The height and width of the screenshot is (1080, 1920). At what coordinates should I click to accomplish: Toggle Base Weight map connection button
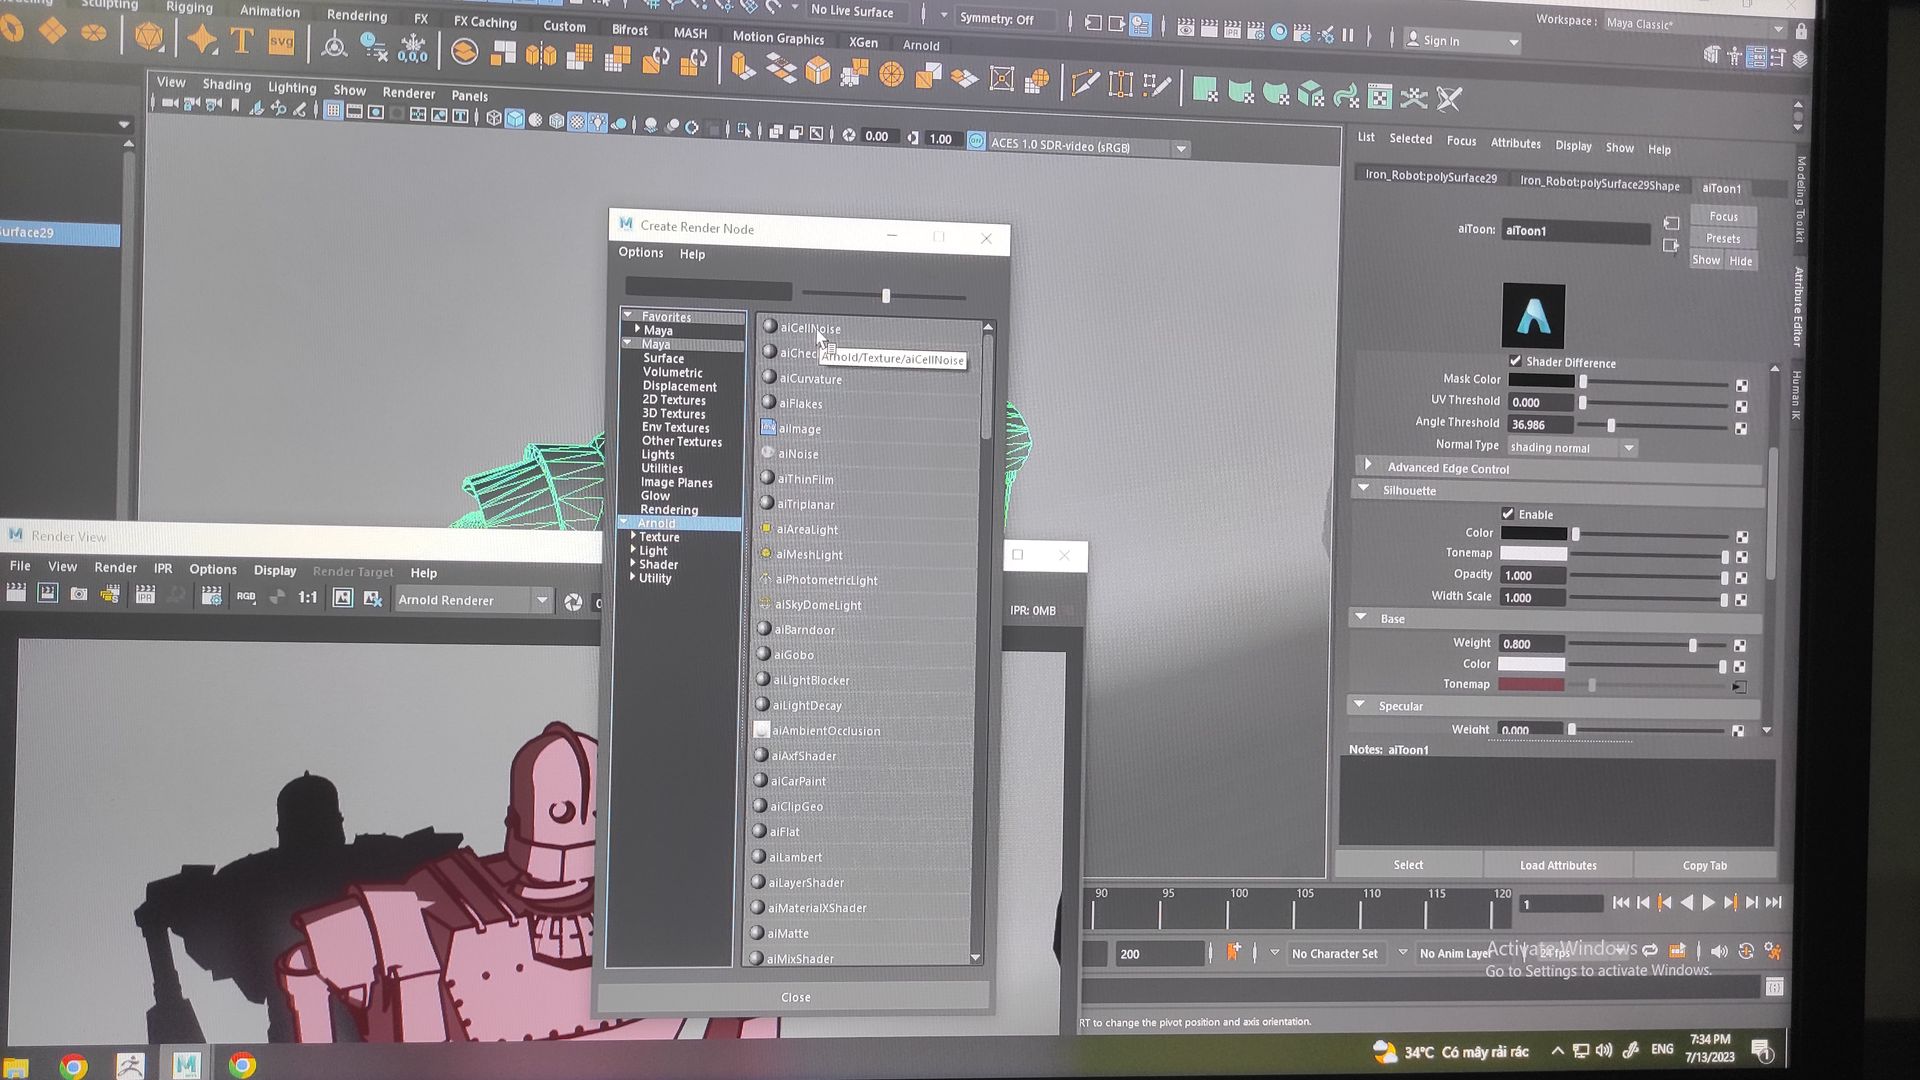1740,646
